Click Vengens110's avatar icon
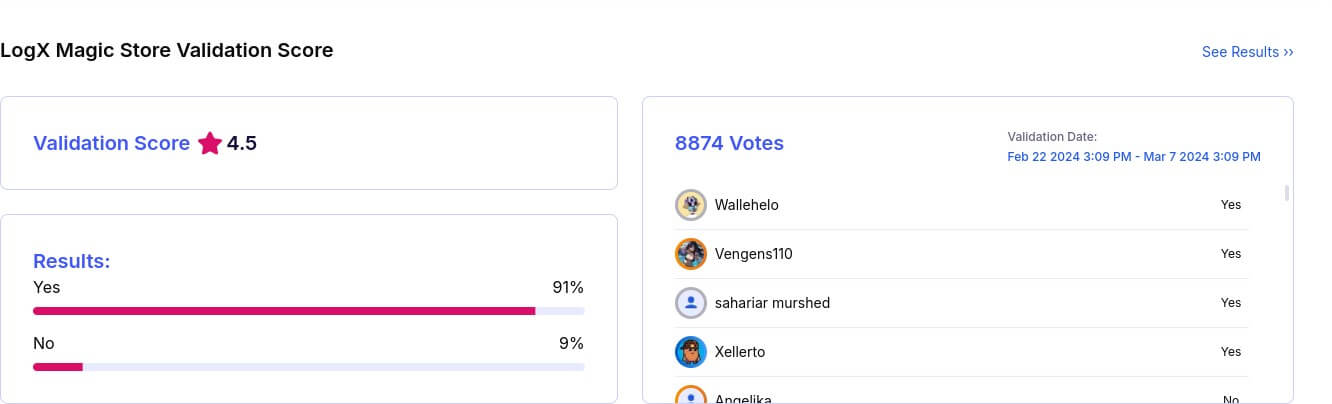1332x404 pixels. point(691,253)
